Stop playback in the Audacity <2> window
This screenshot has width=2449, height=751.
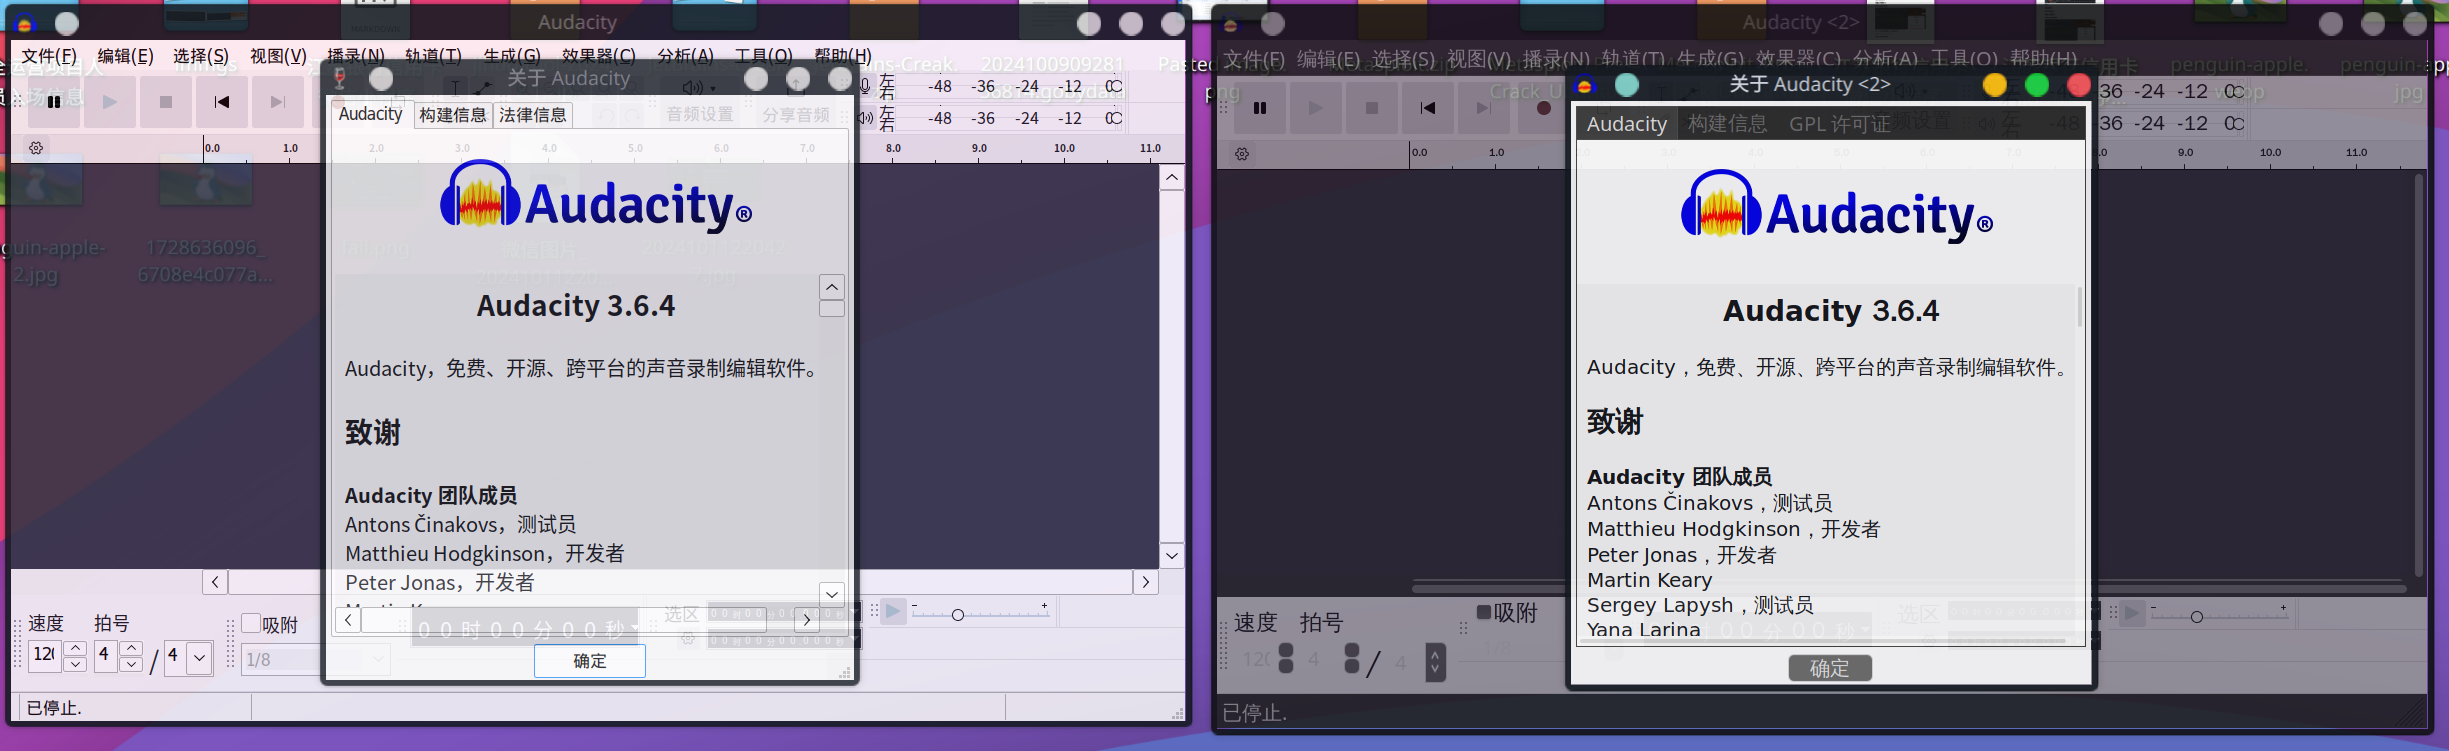point(1372,108)
